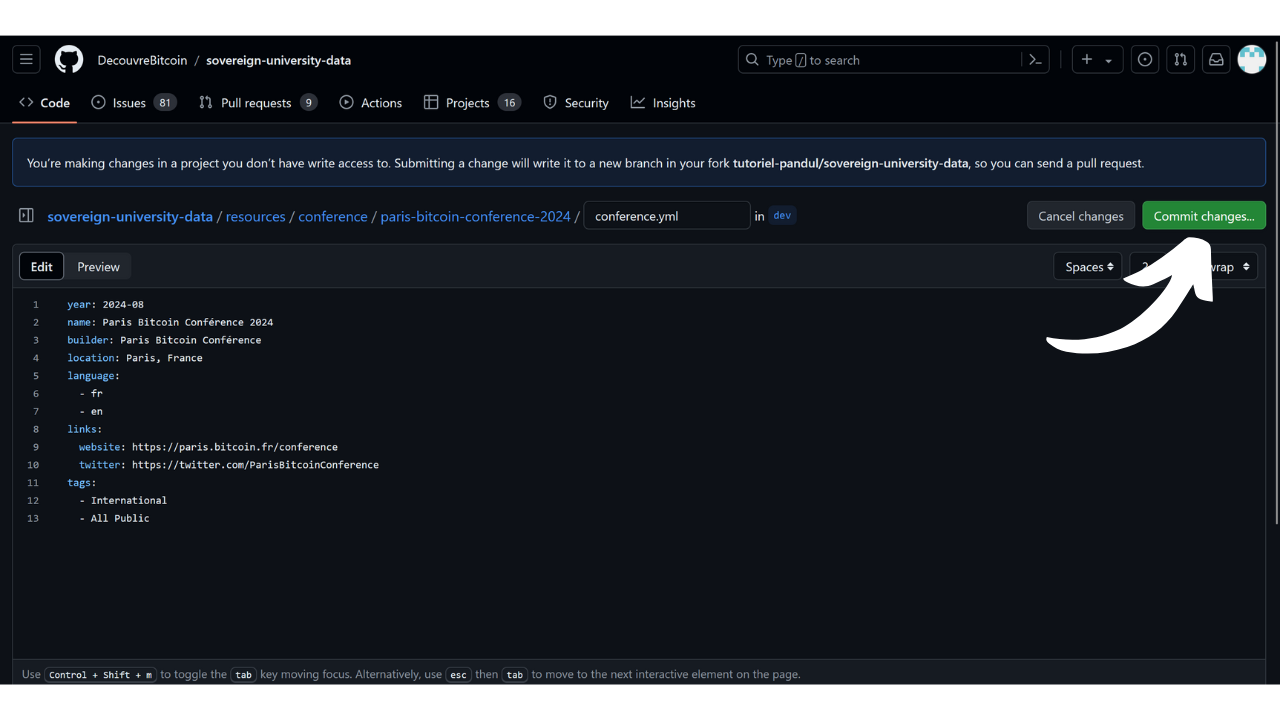Switch to the Insights tab
This screenshot has height=720, width=1280.
pyautogui.click(x=663, y=103)
